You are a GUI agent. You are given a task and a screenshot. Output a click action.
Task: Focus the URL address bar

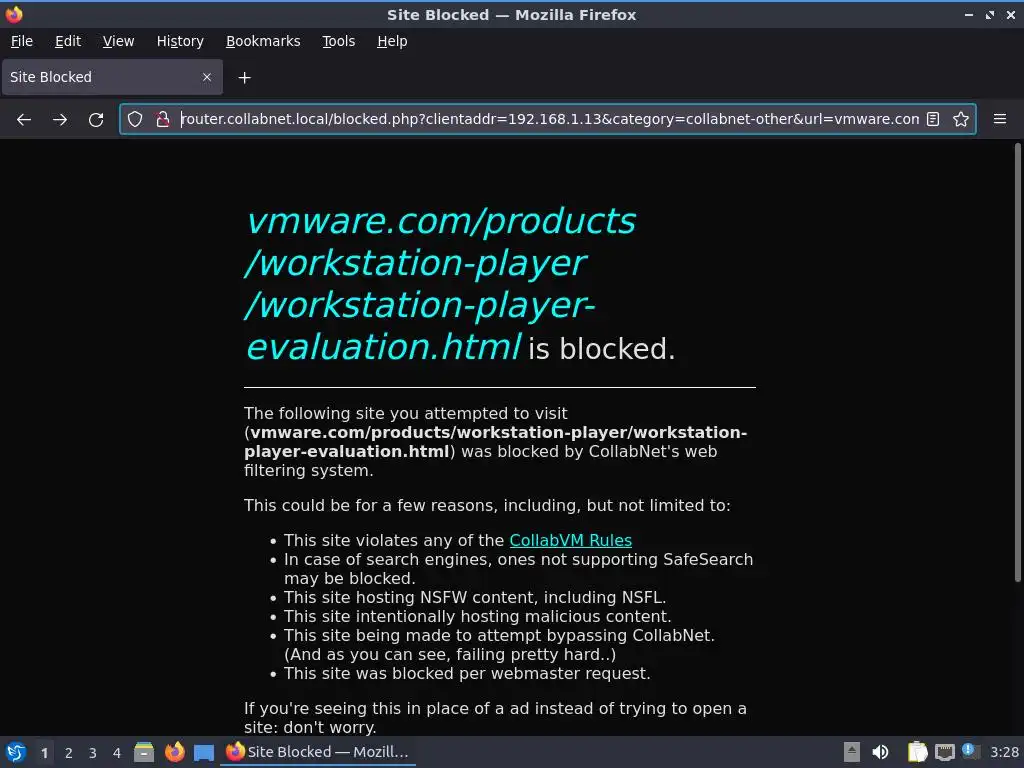coord(549,119)
